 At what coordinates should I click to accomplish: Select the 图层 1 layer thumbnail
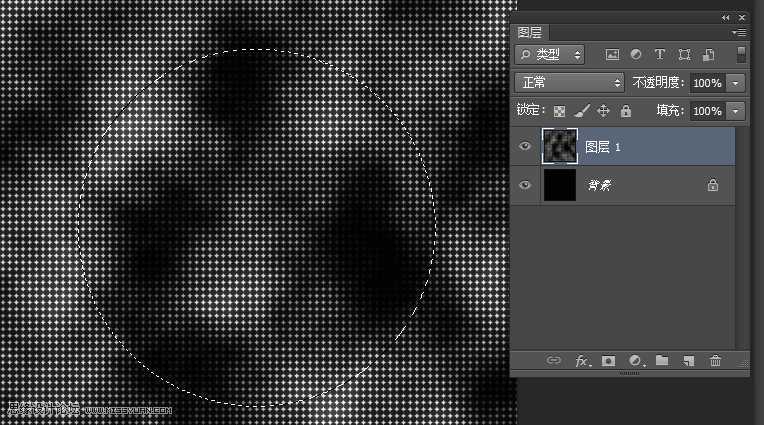tap(560, 146)
